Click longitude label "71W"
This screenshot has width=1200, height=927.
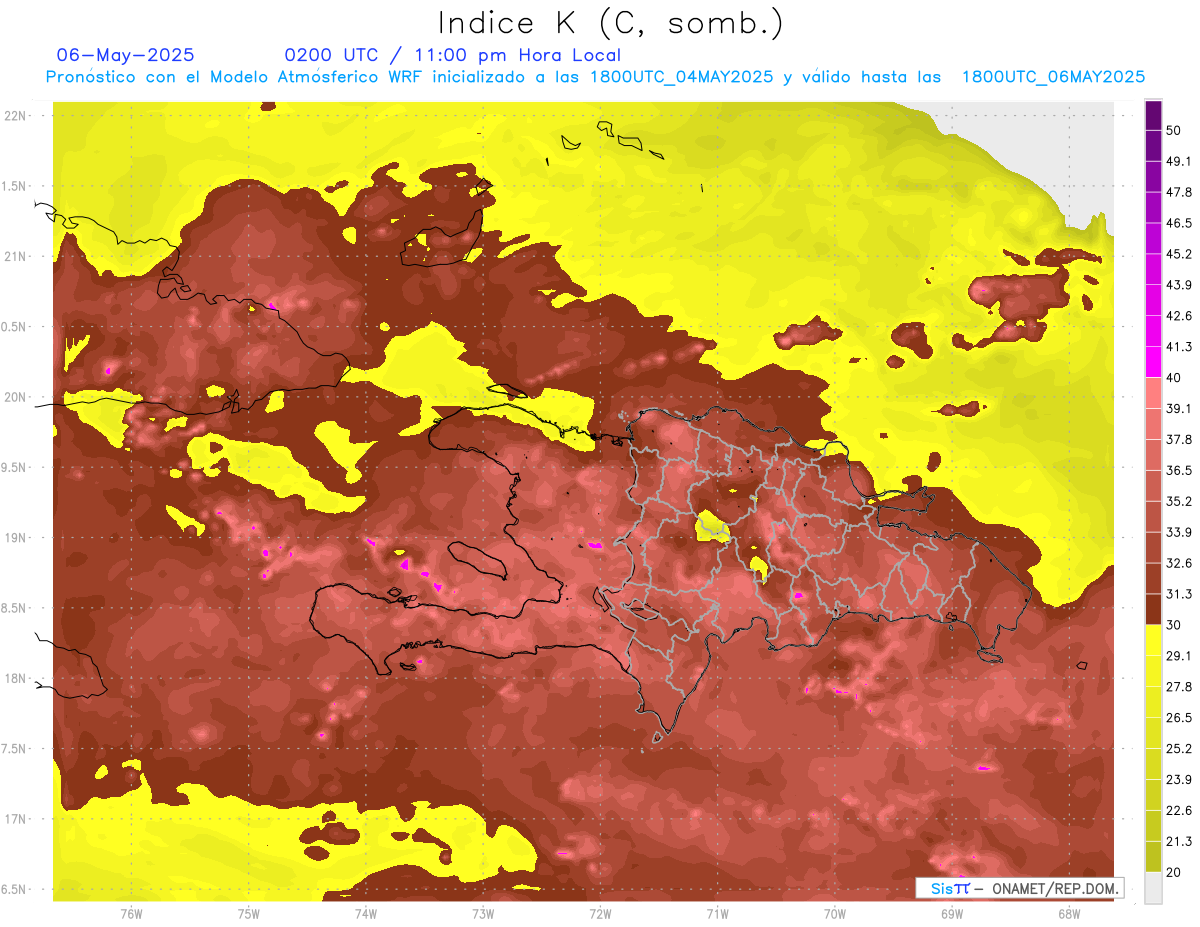pos(717,913)
